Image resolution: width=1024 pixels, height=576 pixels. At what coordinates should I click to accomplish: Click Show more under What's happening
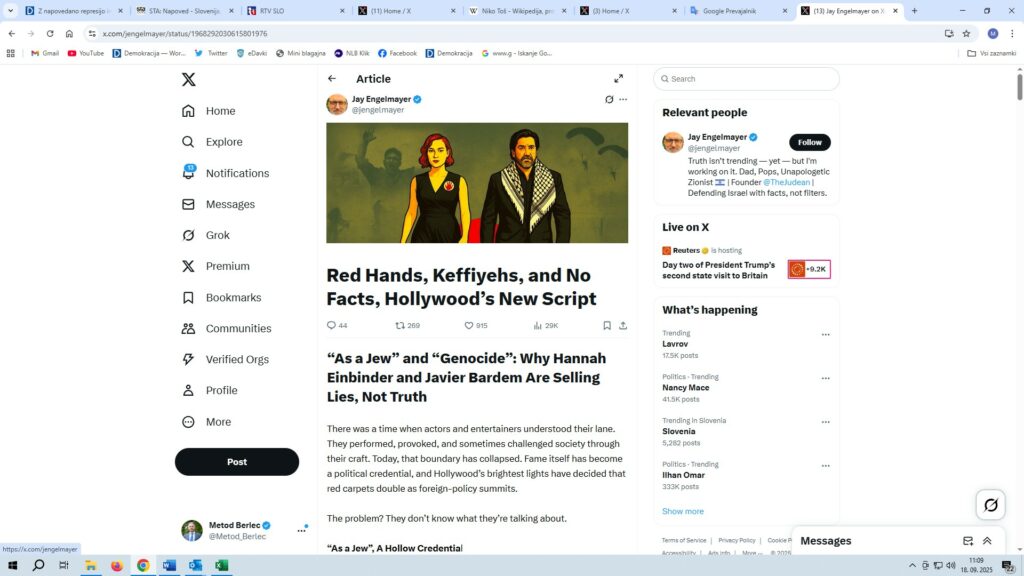click(x=683, y=511)
